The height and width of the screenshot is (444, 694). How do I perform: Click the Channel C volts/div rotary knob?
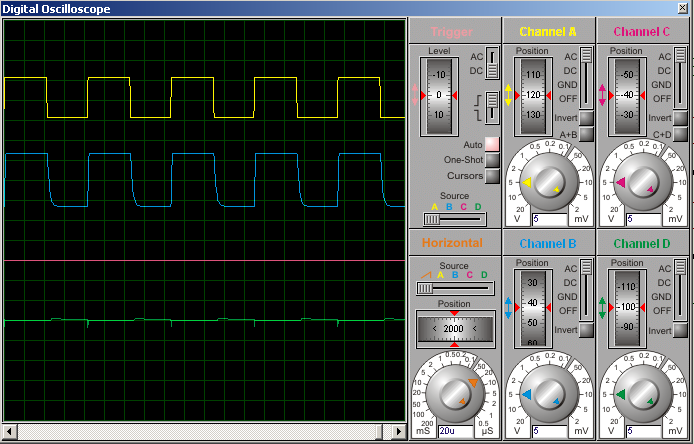(642, 183)
